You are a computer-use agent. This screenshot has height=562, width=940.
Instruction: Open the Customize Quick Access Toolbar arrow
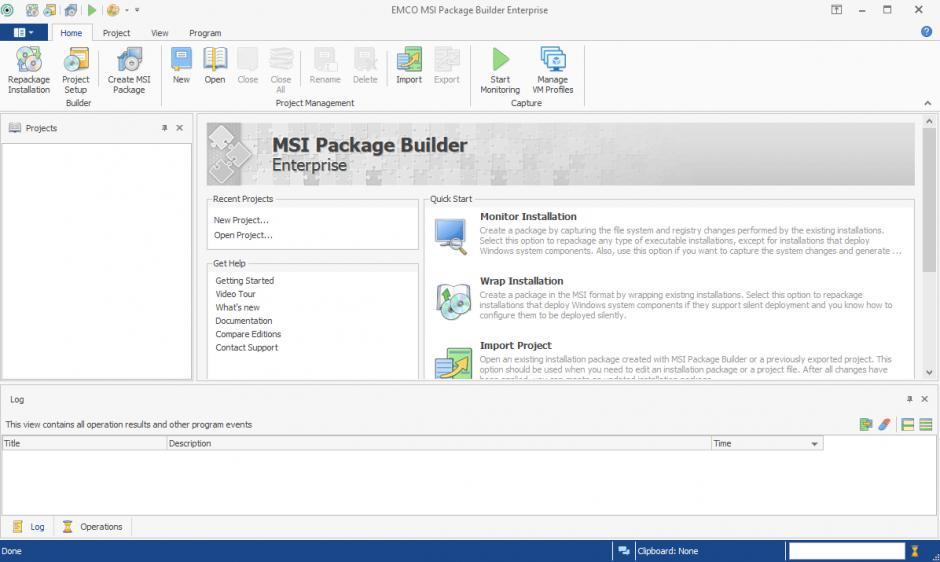point(137,10)
